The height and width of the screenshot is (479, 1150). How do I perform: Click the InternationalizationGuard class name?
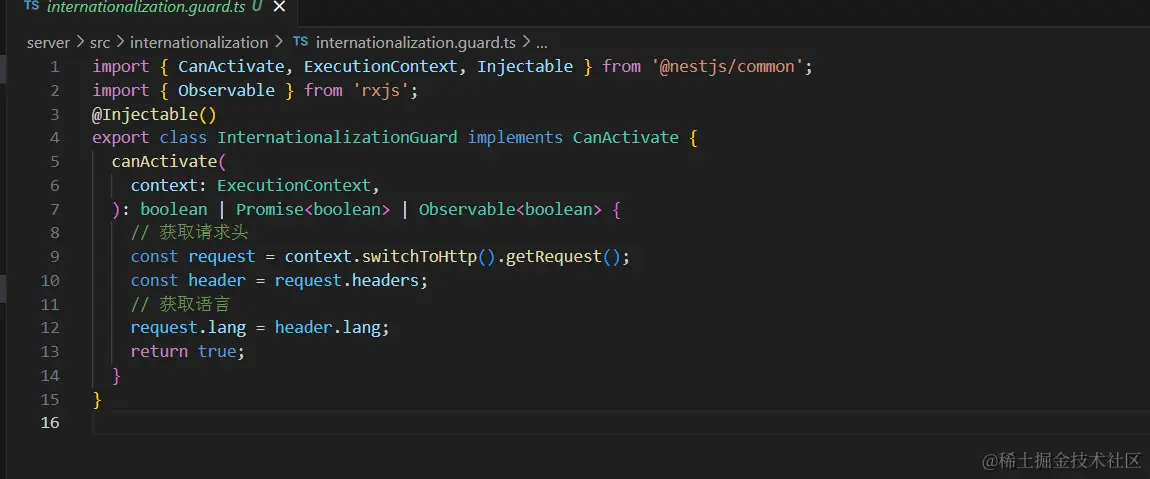click(337, 138)
